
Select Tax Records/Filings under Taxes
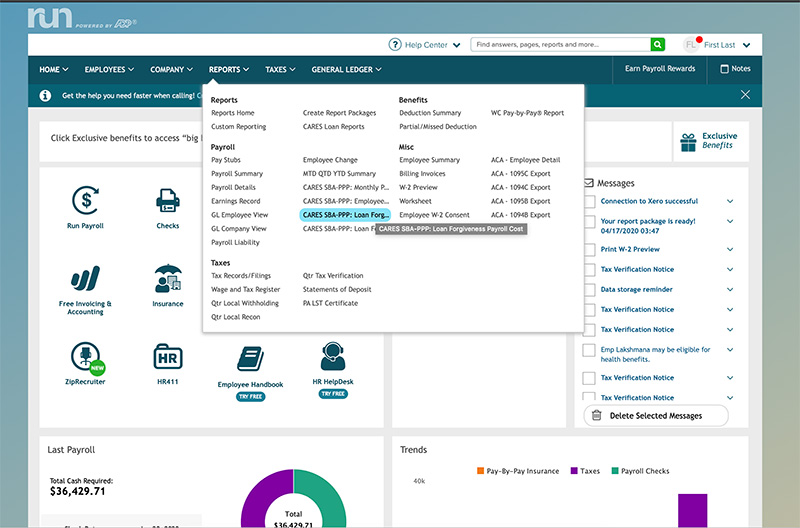coord(241,275)
